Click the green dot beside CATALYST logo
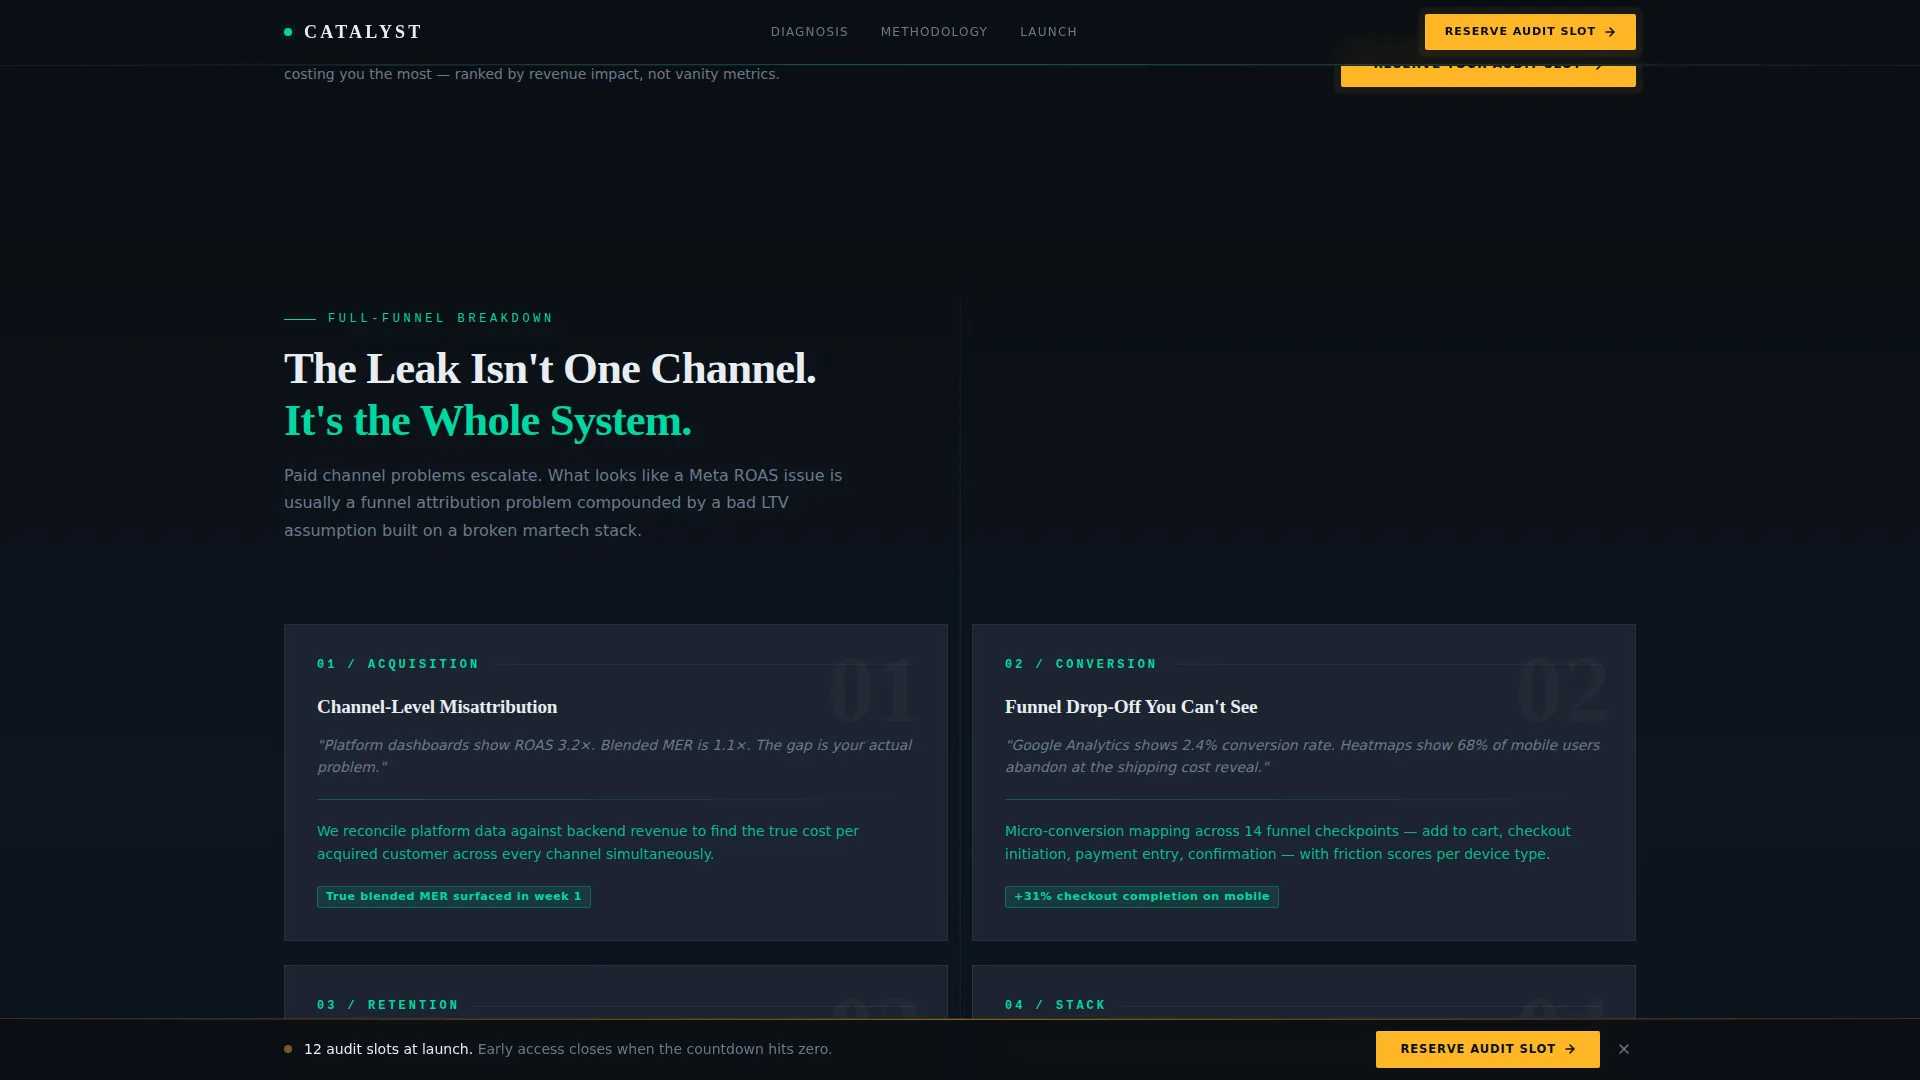Image resolution: width=1920 pixels, height=1080 pixels. coord(288,32)
